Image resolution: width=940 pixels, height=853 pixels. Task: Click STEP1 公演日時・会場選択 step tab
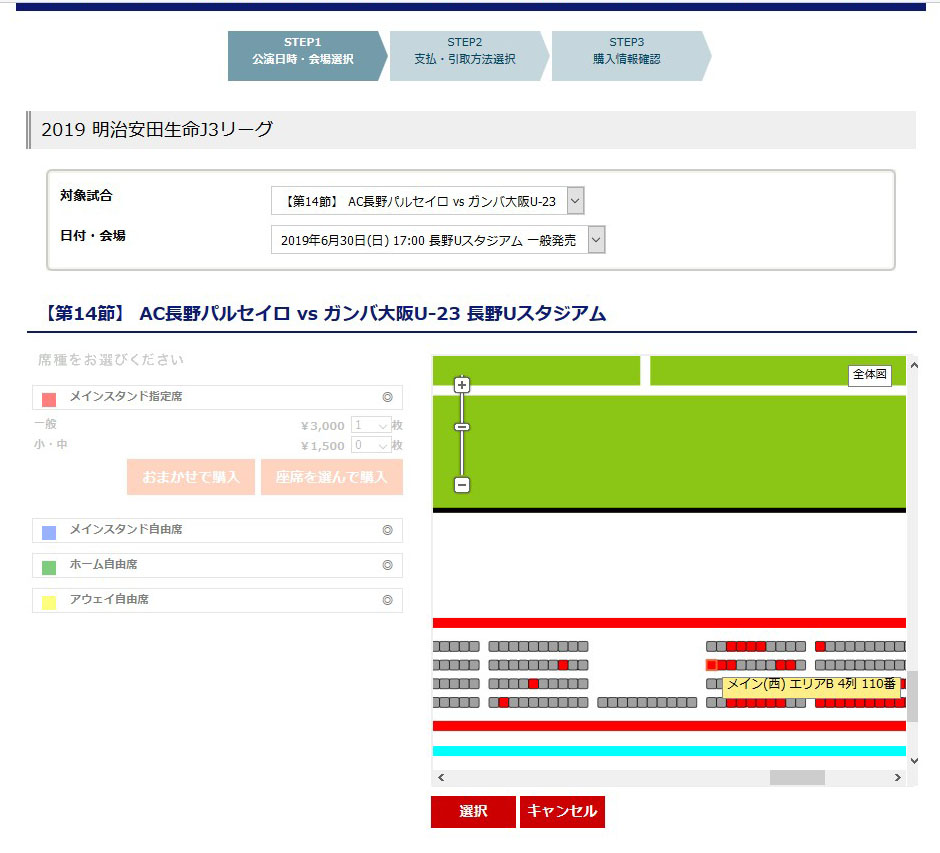307,56
